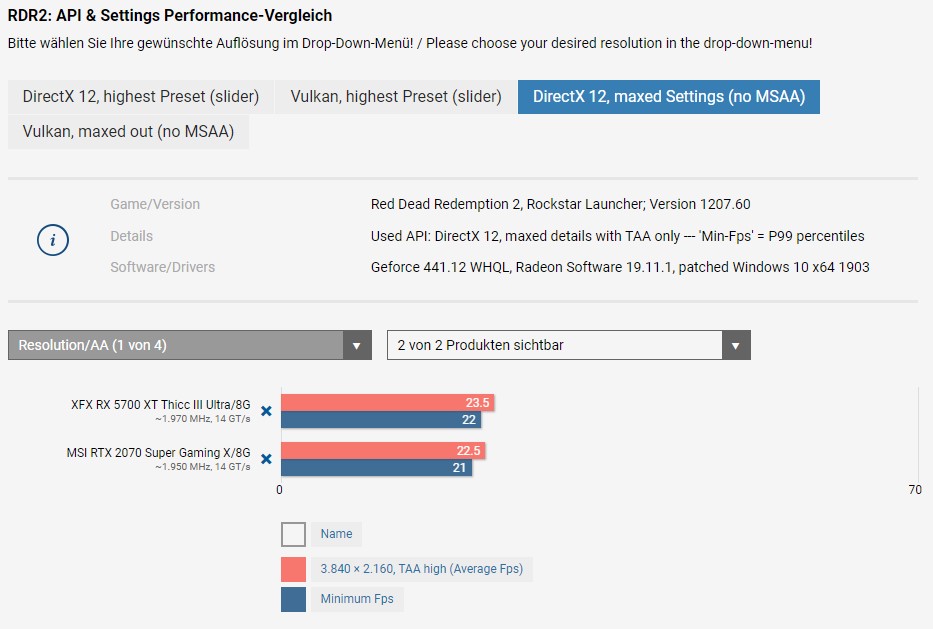This screenshot has width=933, height=629.
Task: Switch to Vulkan, highest Preset tab
Action: [396, 97]
